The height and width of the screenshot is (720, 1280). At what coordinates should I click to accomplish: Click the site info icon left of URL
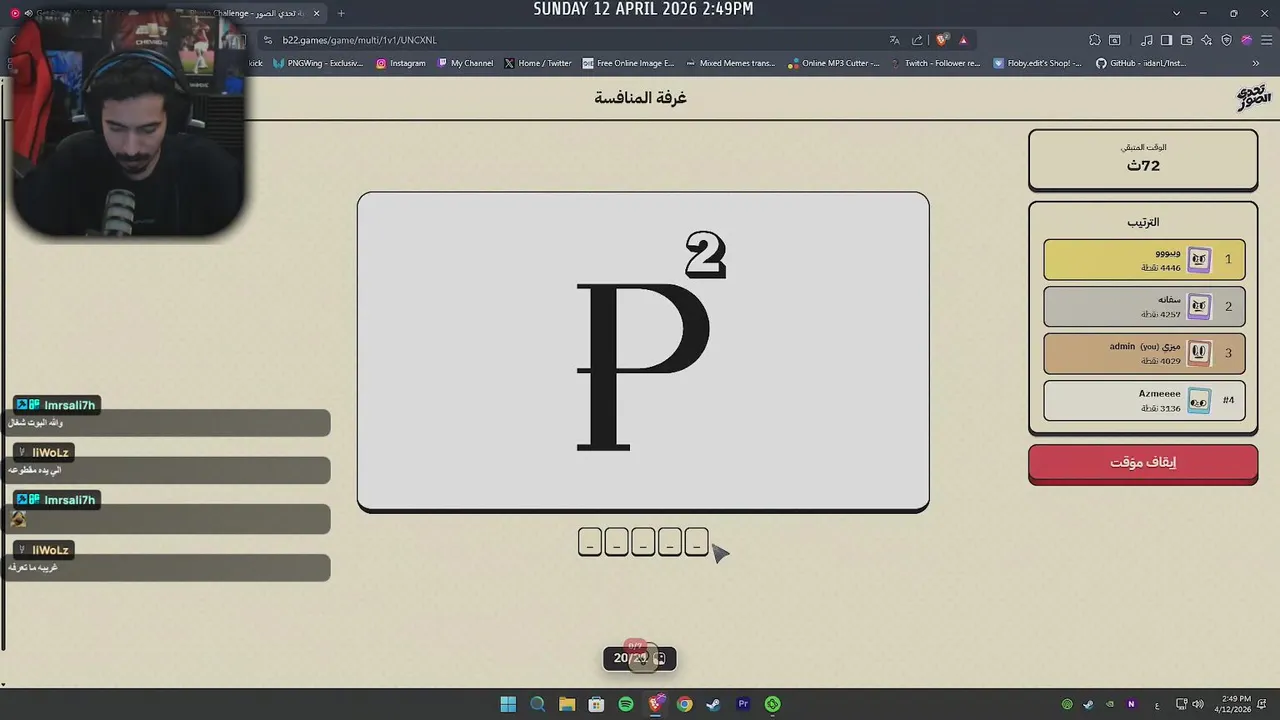(268, 40)
